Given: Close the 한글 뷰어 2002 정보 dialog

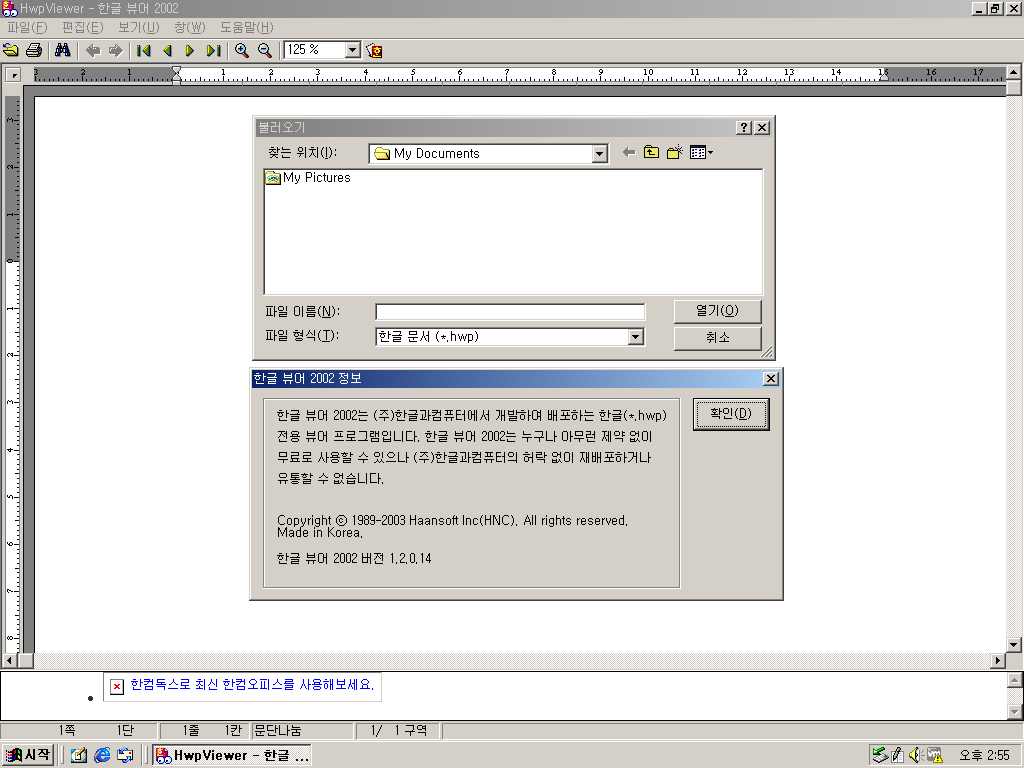Looking at the screenshot, I should pyautogui.click(x=771, y=379).
